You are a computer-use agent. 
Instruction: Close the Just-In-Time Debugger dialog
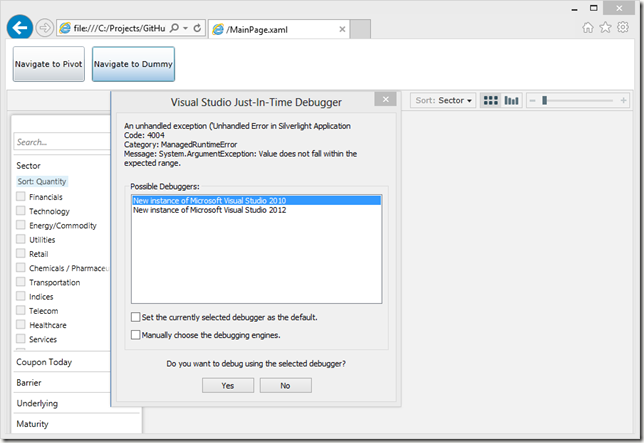(x=385, y=99)
